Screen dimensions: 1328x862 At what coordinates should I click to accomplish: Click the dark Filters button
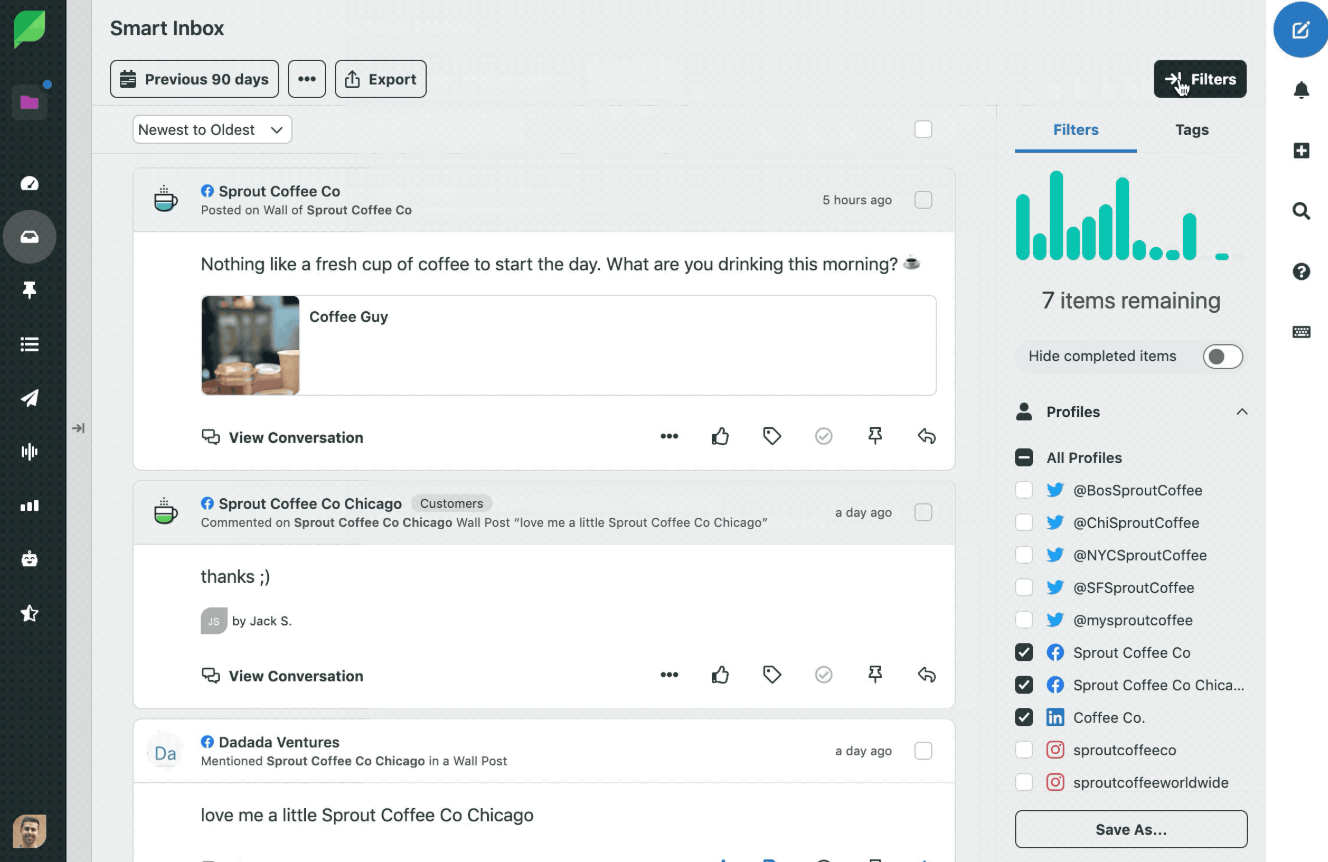(x=1200, y=79)
